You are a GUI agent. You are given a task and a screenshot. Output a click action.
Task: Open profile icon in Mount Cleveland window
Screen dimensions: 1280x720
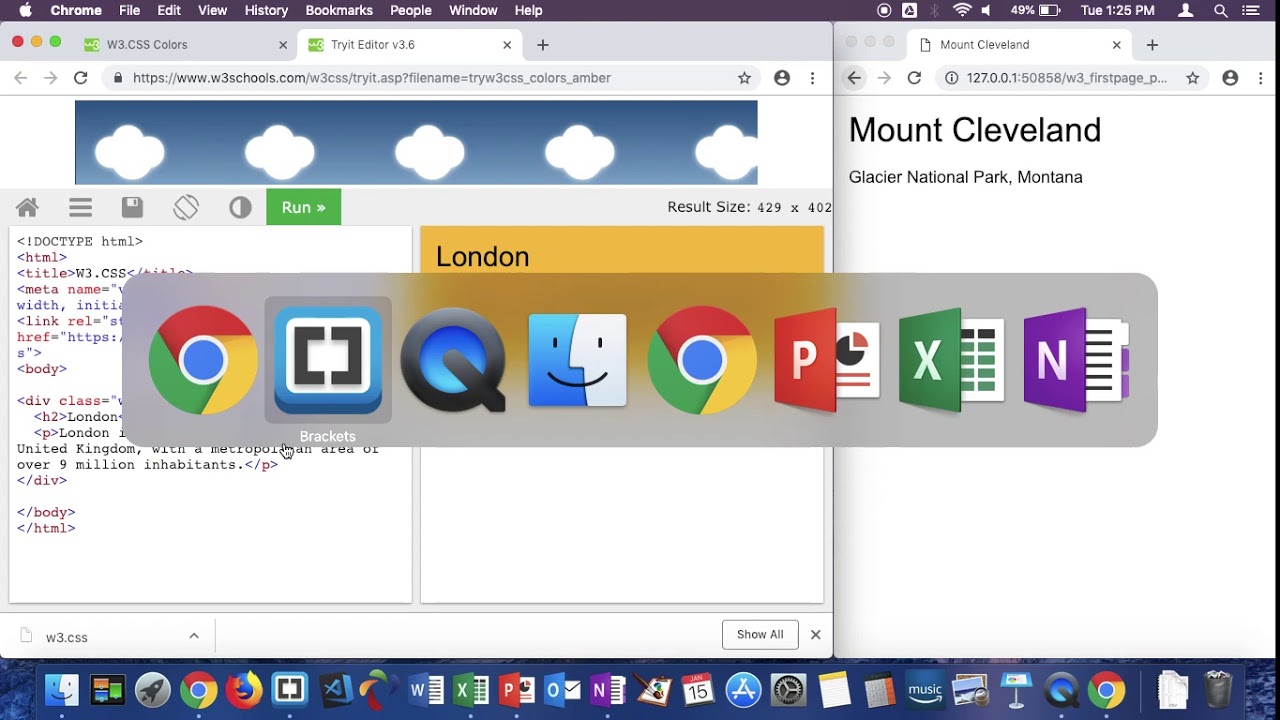[x=1231, y=78]
